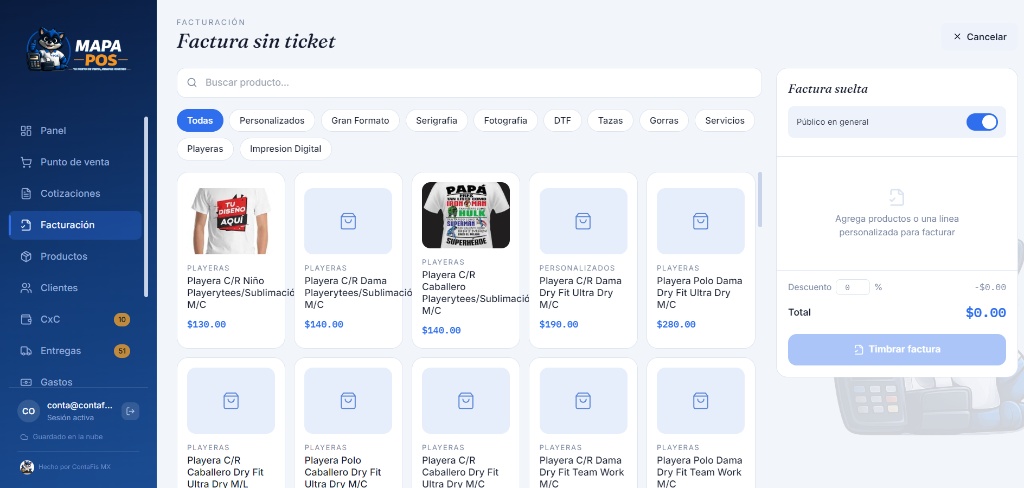Add Playera C/R Niño $130.00 product
The image size is (1024, 488).
pyautogui.click(x=231, y=260)
